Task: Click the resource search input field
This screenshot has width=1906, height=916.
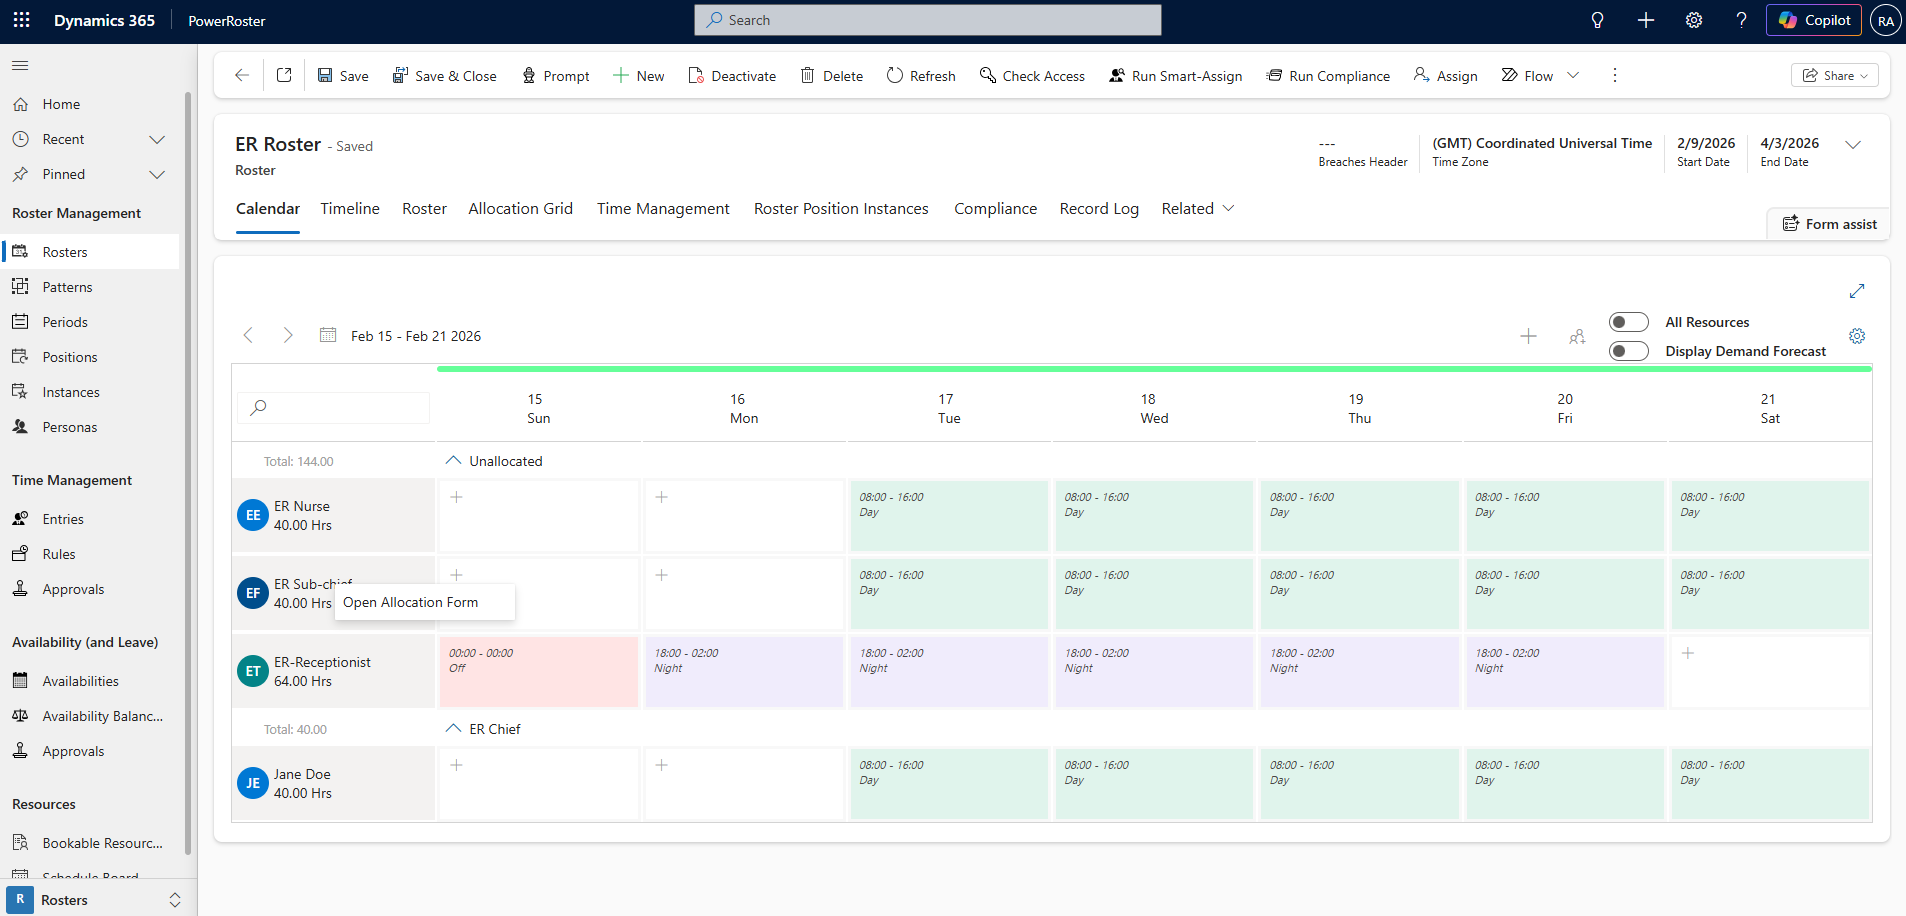Action: (334, 407)
